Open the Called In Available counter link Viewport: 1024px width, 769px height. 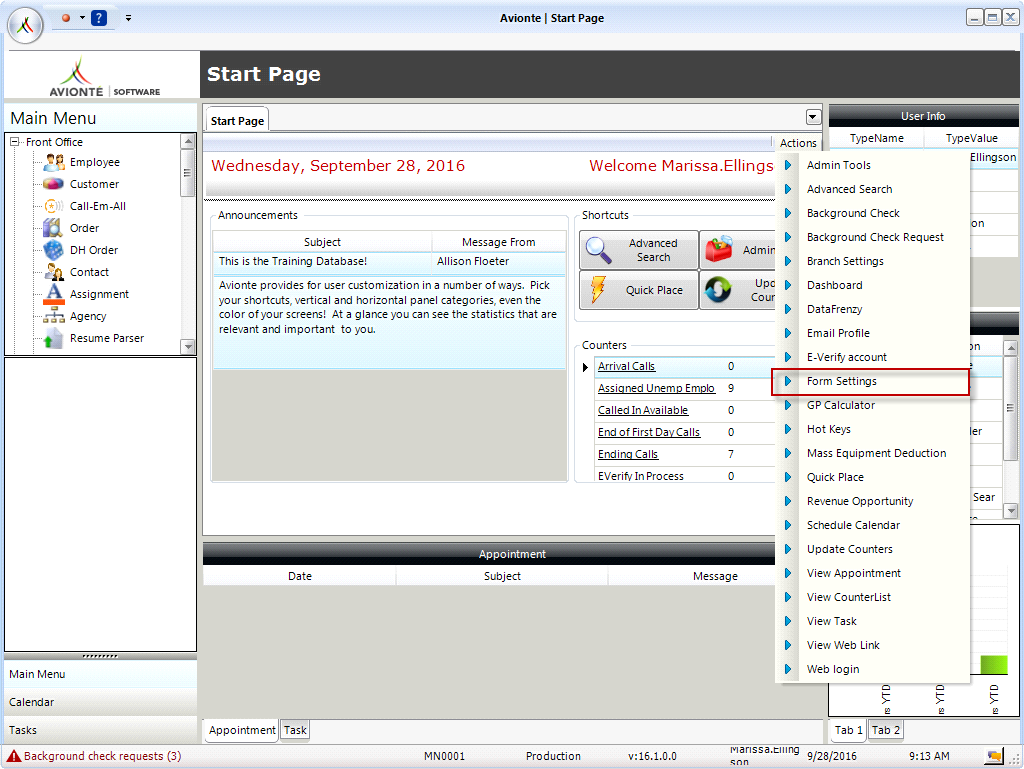643,411
